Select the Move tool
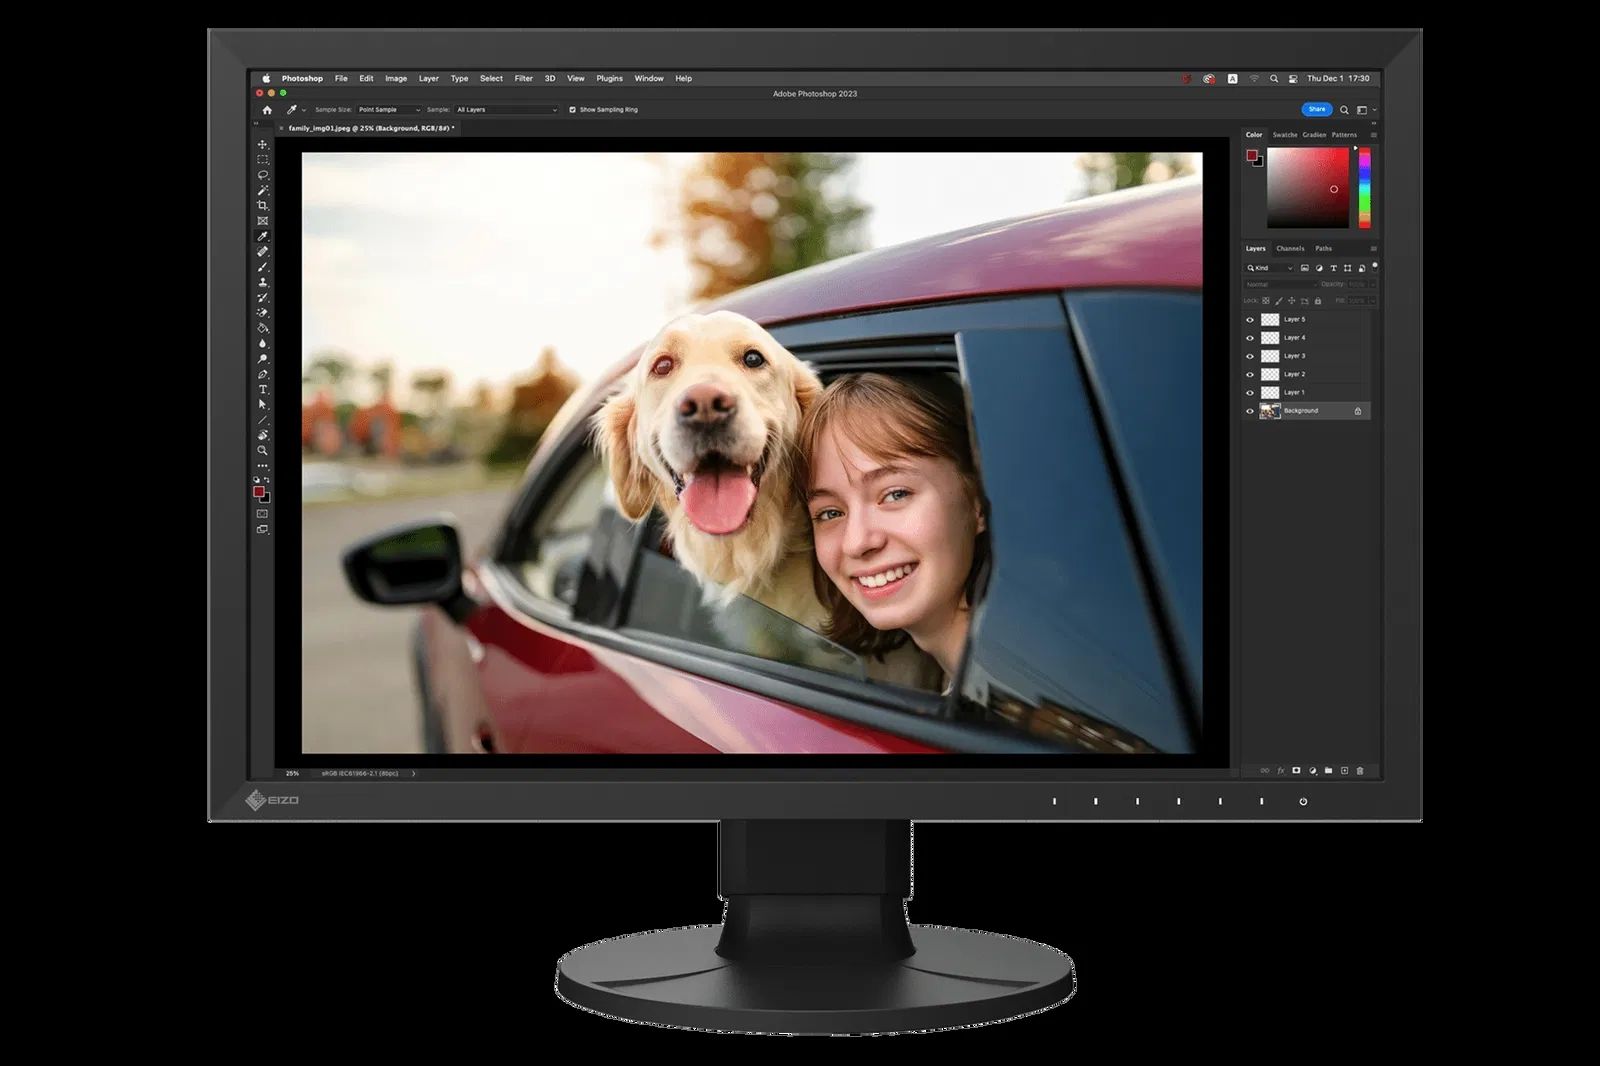This screenshot has width=1600, height=1066. point(262,145)
